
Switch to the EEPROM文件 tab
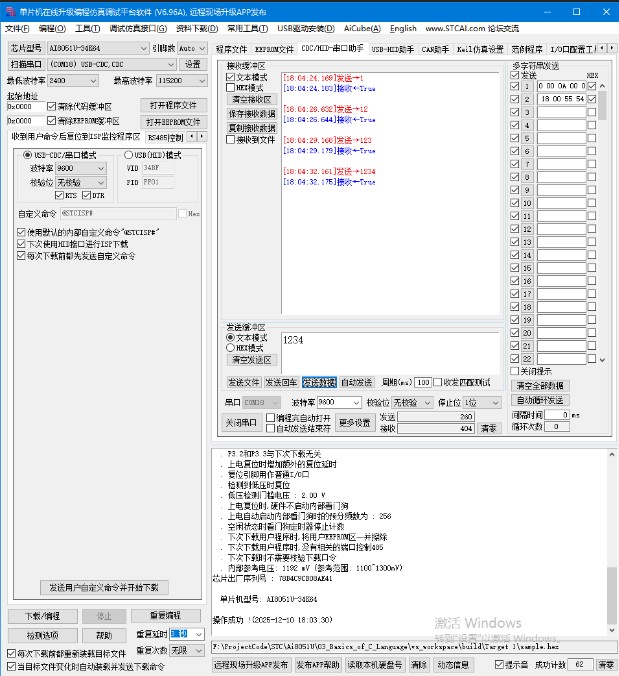(274, 49)
